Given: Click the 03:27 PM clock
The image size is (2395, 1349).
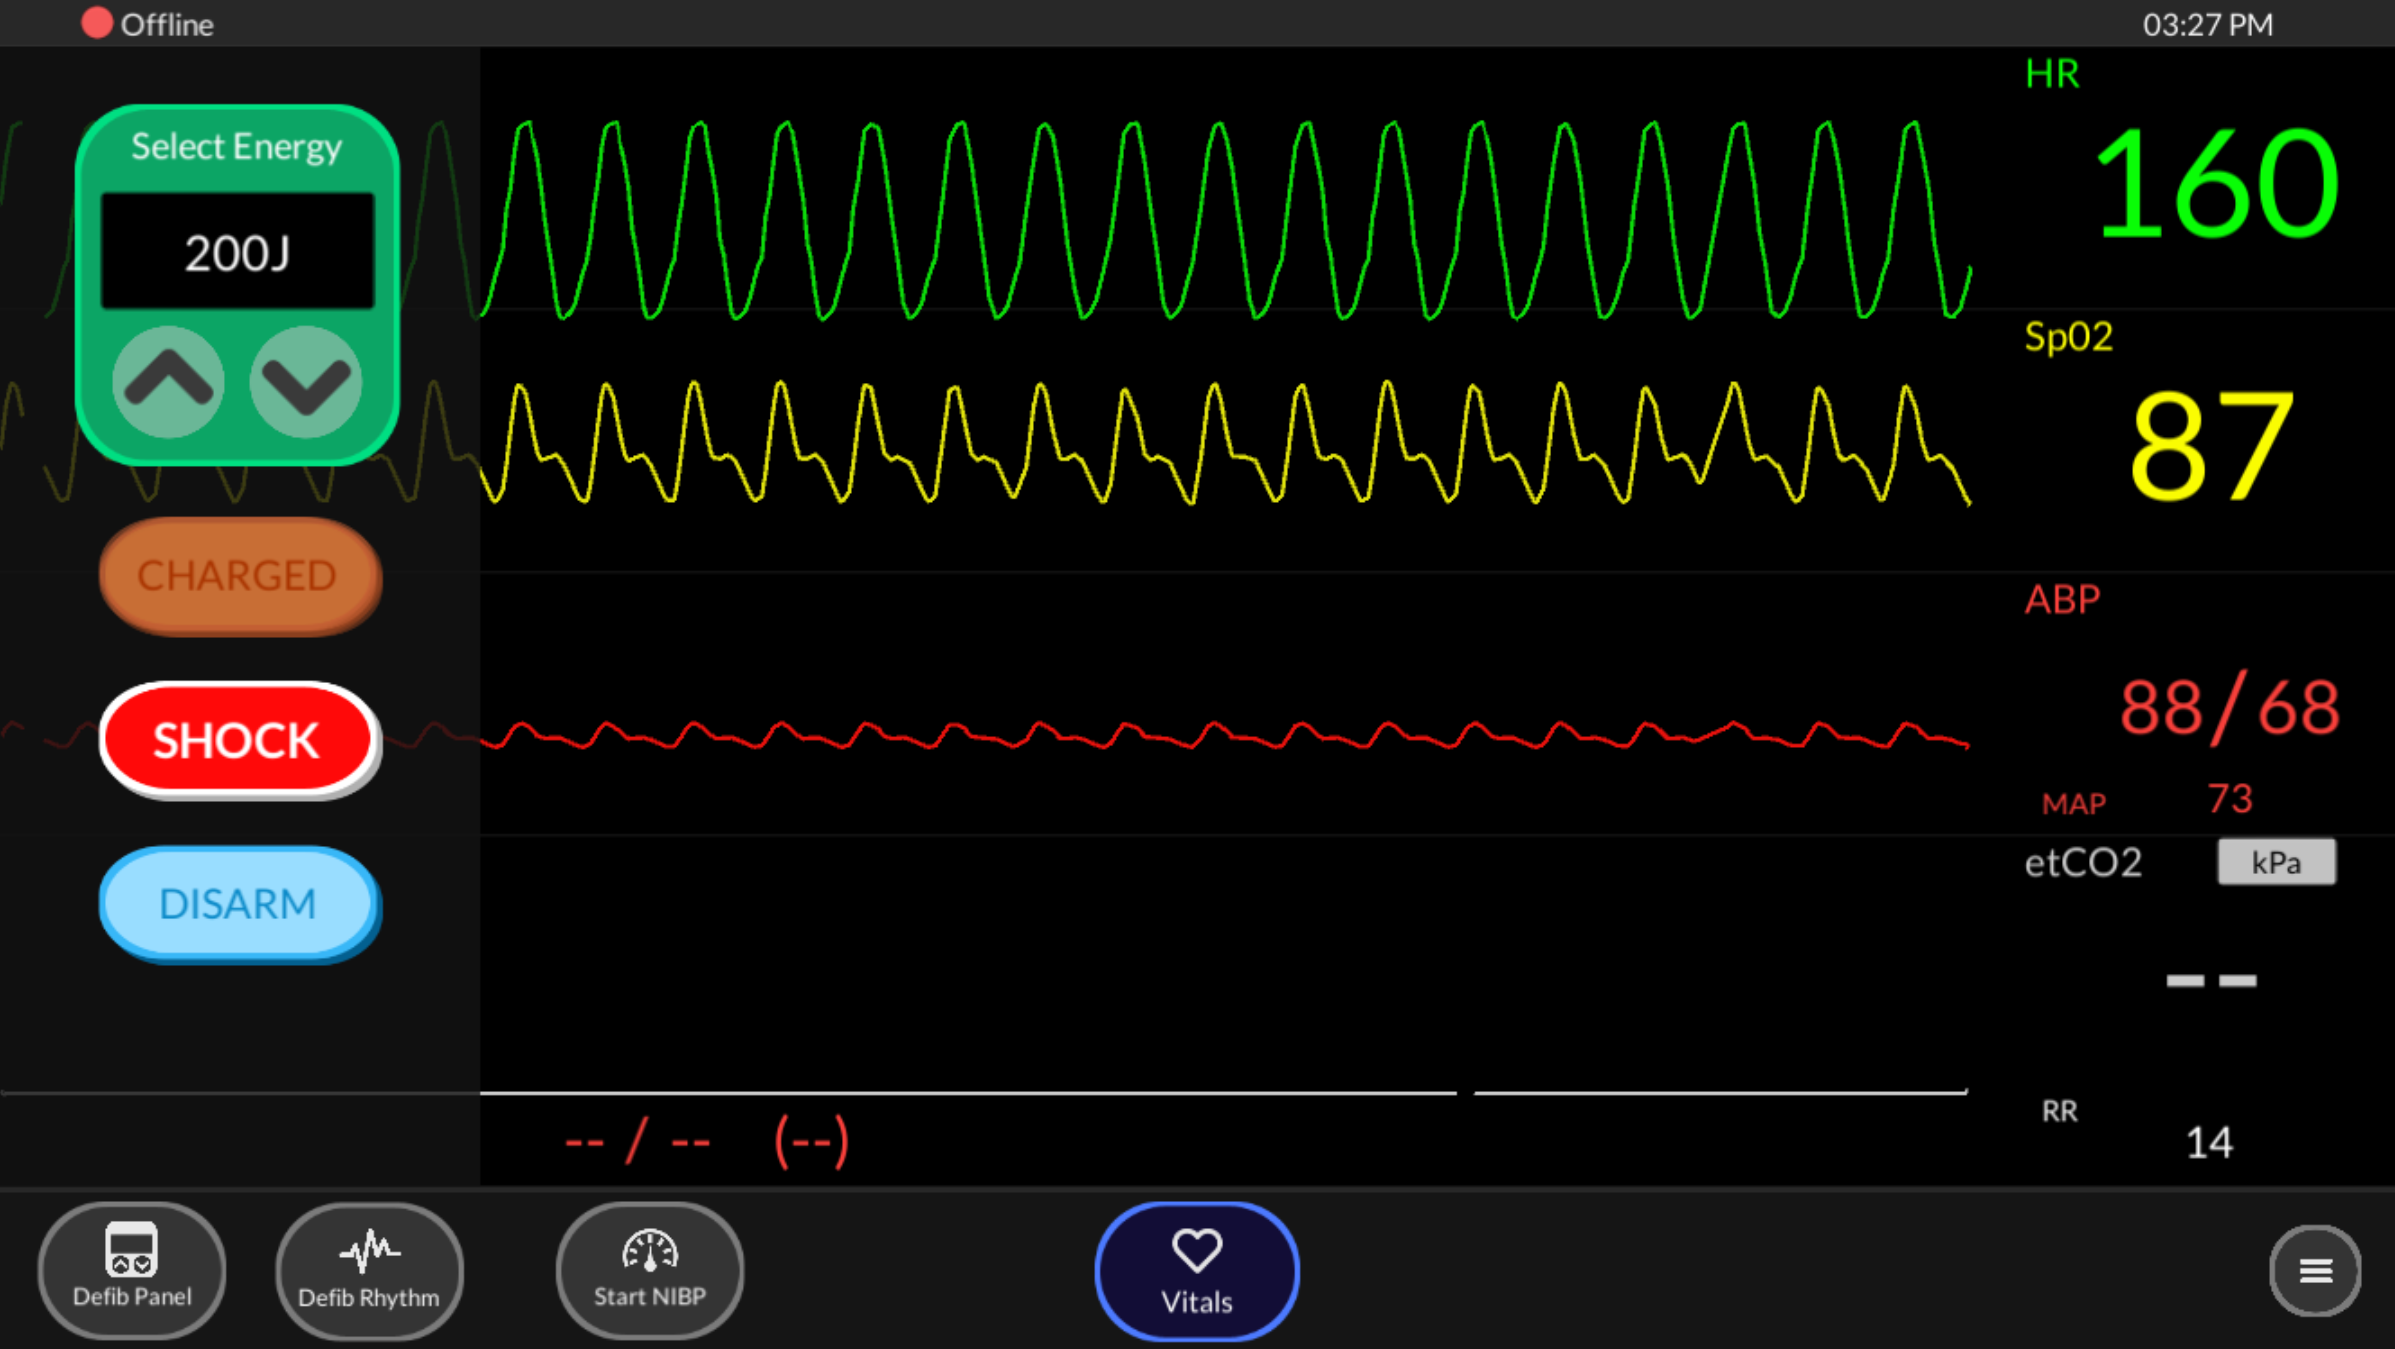Looking at the screenshot, I should point(2208,24).
